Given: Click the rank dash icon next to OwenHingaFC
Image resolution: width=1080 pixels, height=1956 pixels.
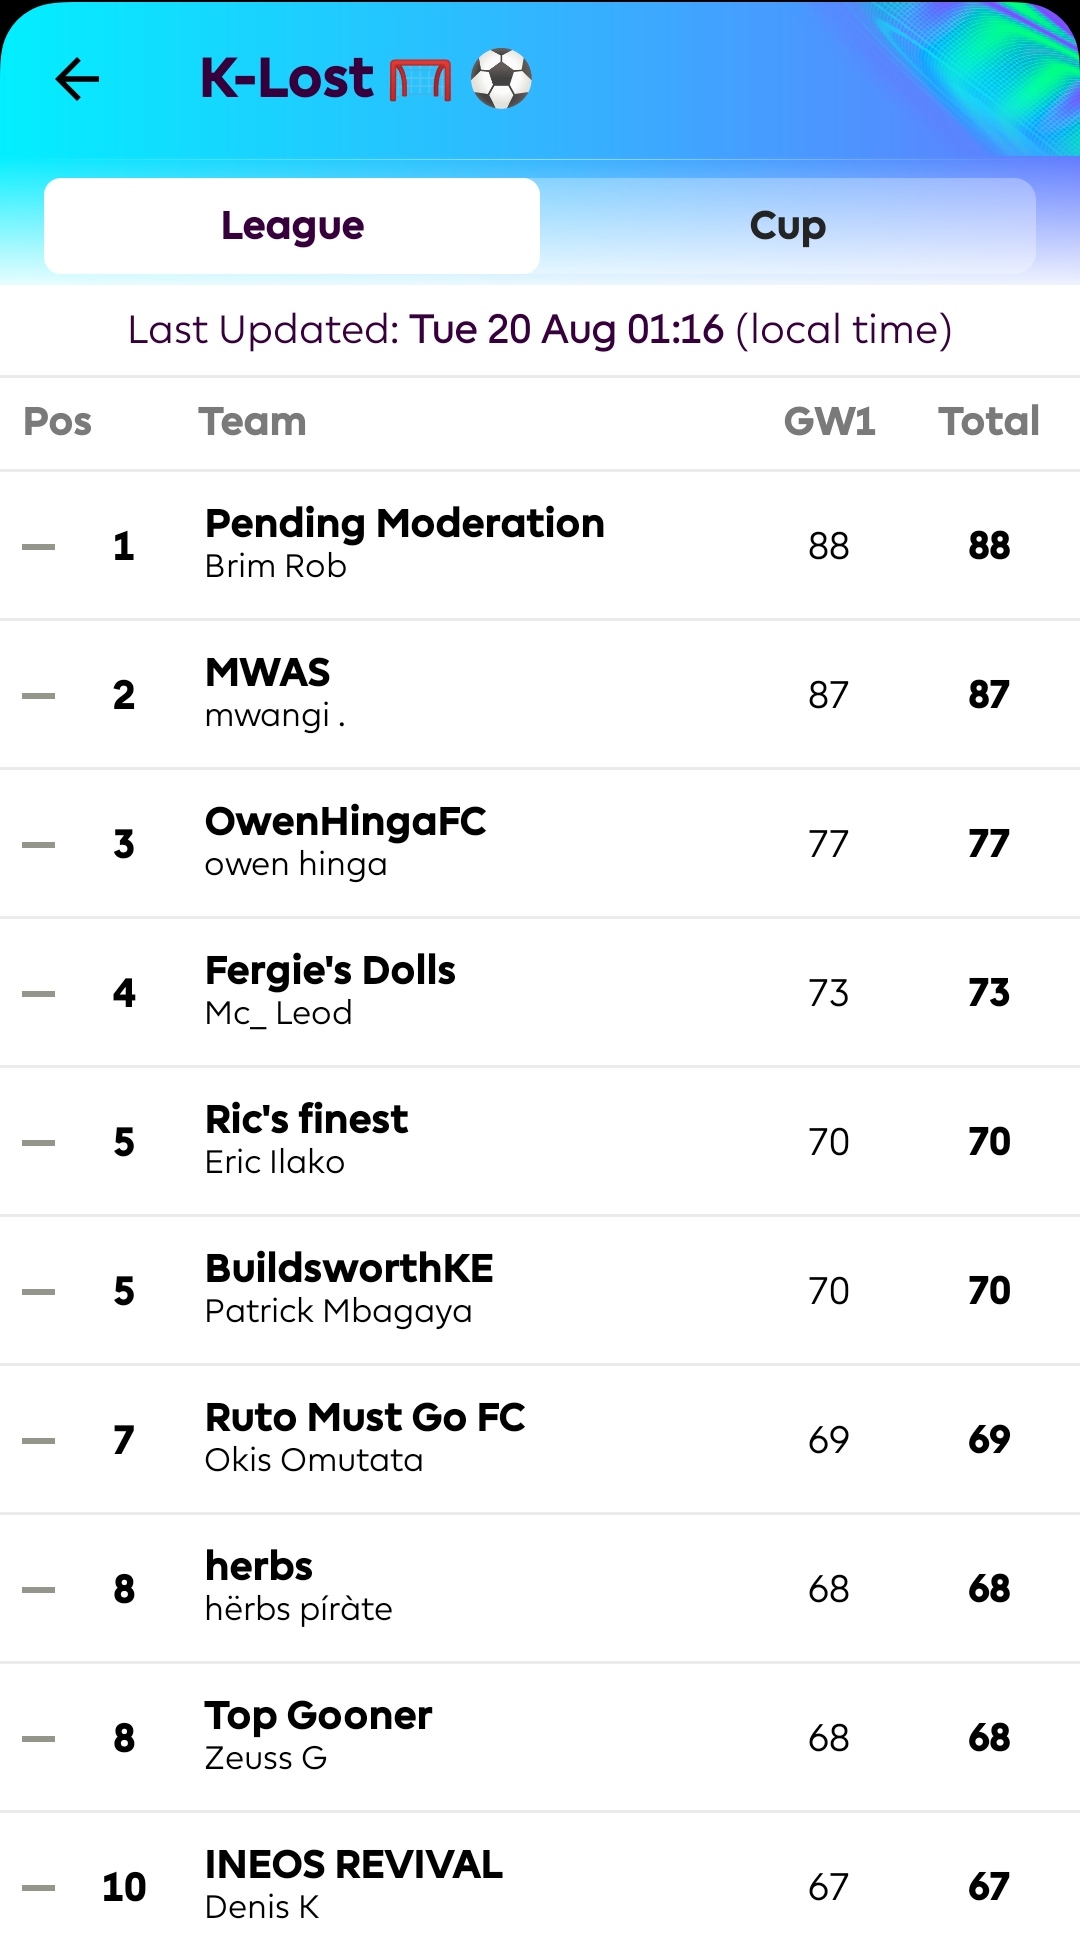Looking at the screenshot, I should (x=39, y=844).
